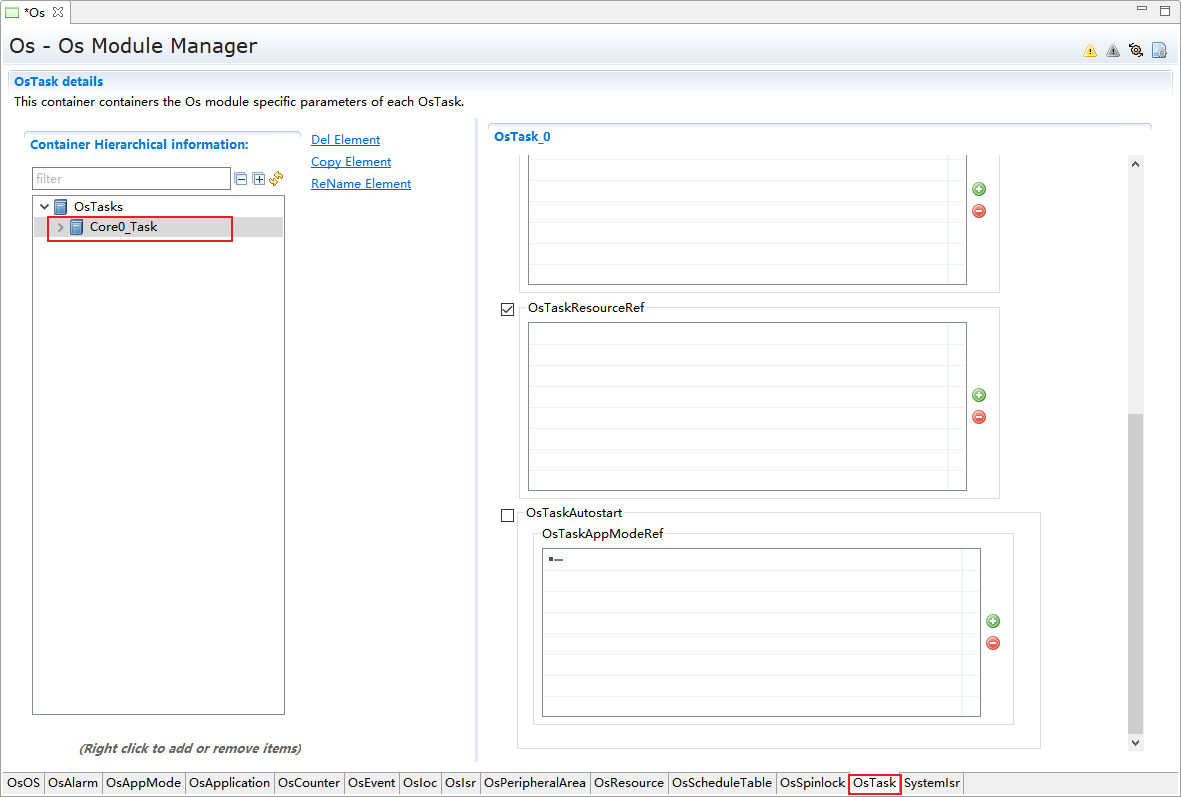Screen dimensions: 1181x797
Task: Click the Del Element link
Action: click(x=345, y=140)
